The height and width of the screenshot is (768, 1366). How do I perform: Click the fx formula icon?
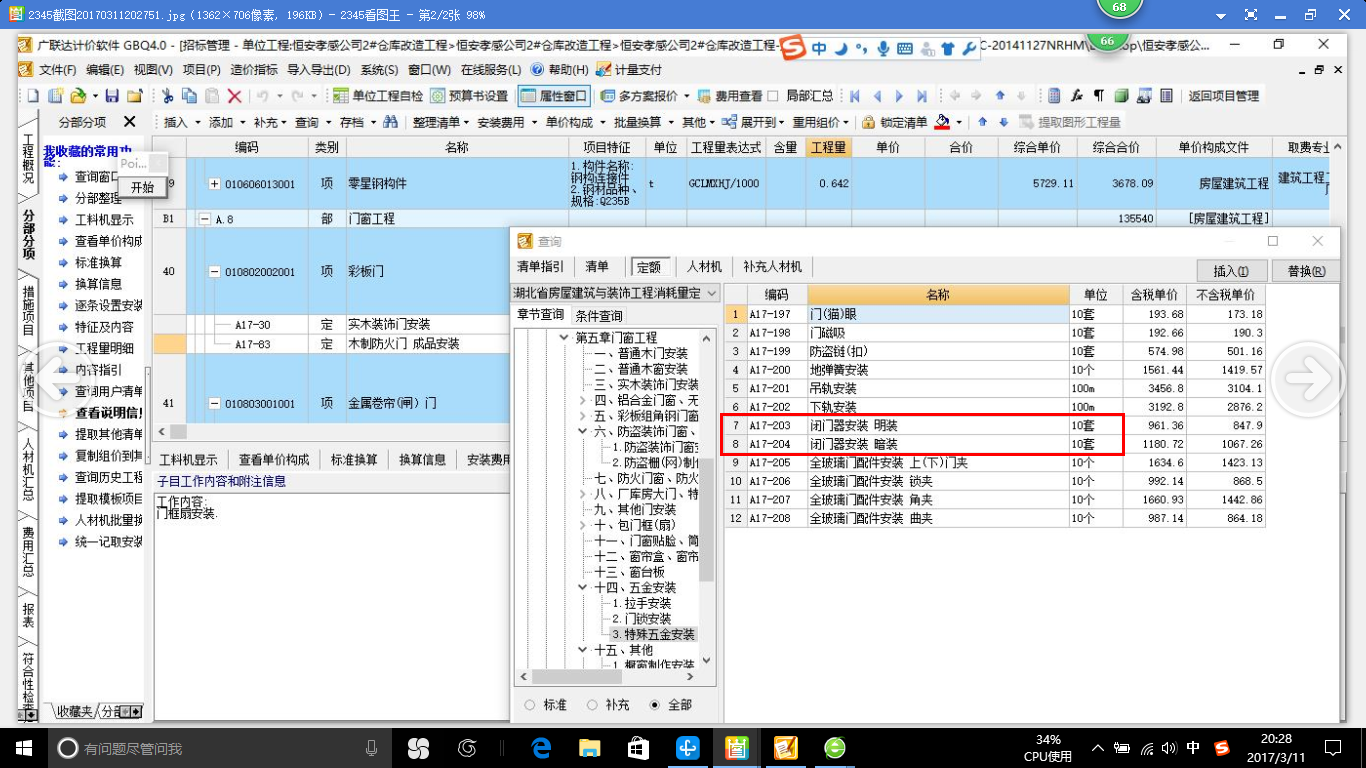pos(1077,96)
